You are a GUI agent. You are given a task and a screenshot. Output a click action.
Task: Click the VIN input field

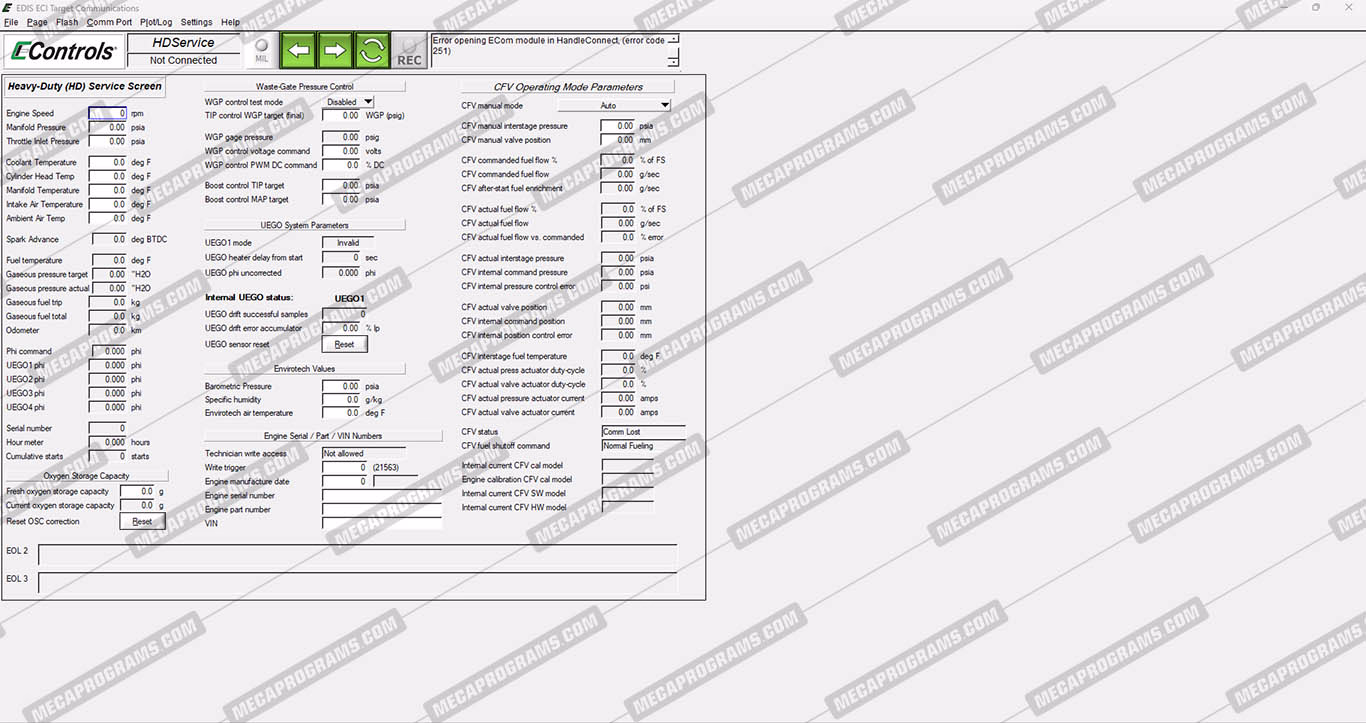click(x=381, y=523)
